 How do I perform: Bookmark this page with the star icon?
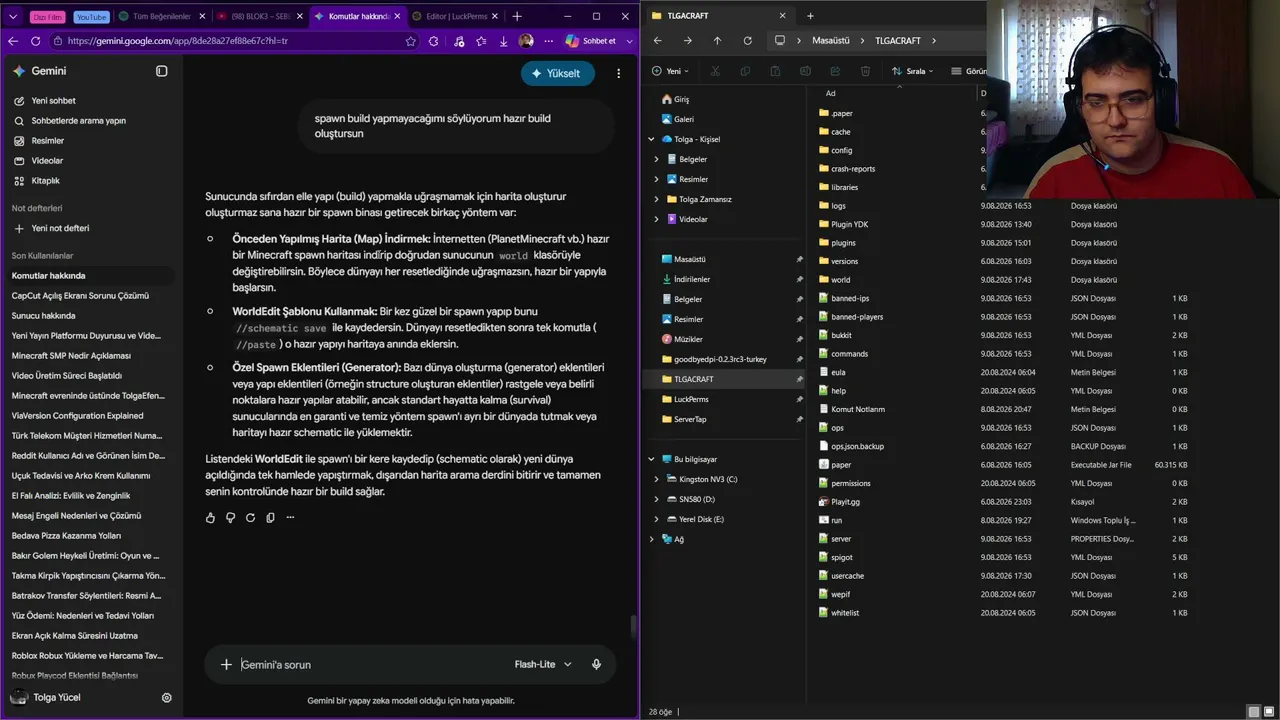[410, 41]
